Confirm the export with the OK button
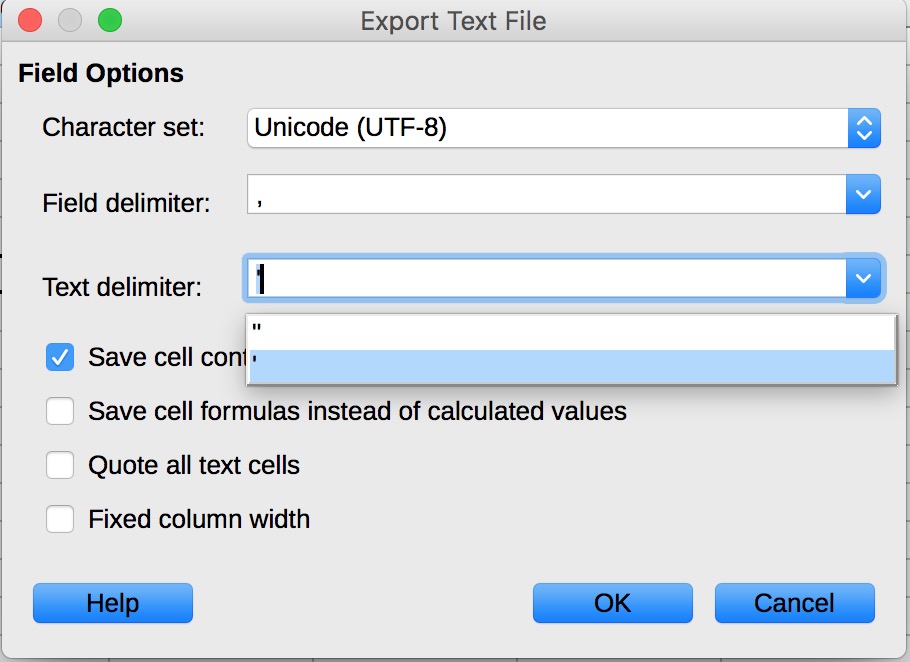The height and width of the screenshot is (662, 910). coord(612,603)
